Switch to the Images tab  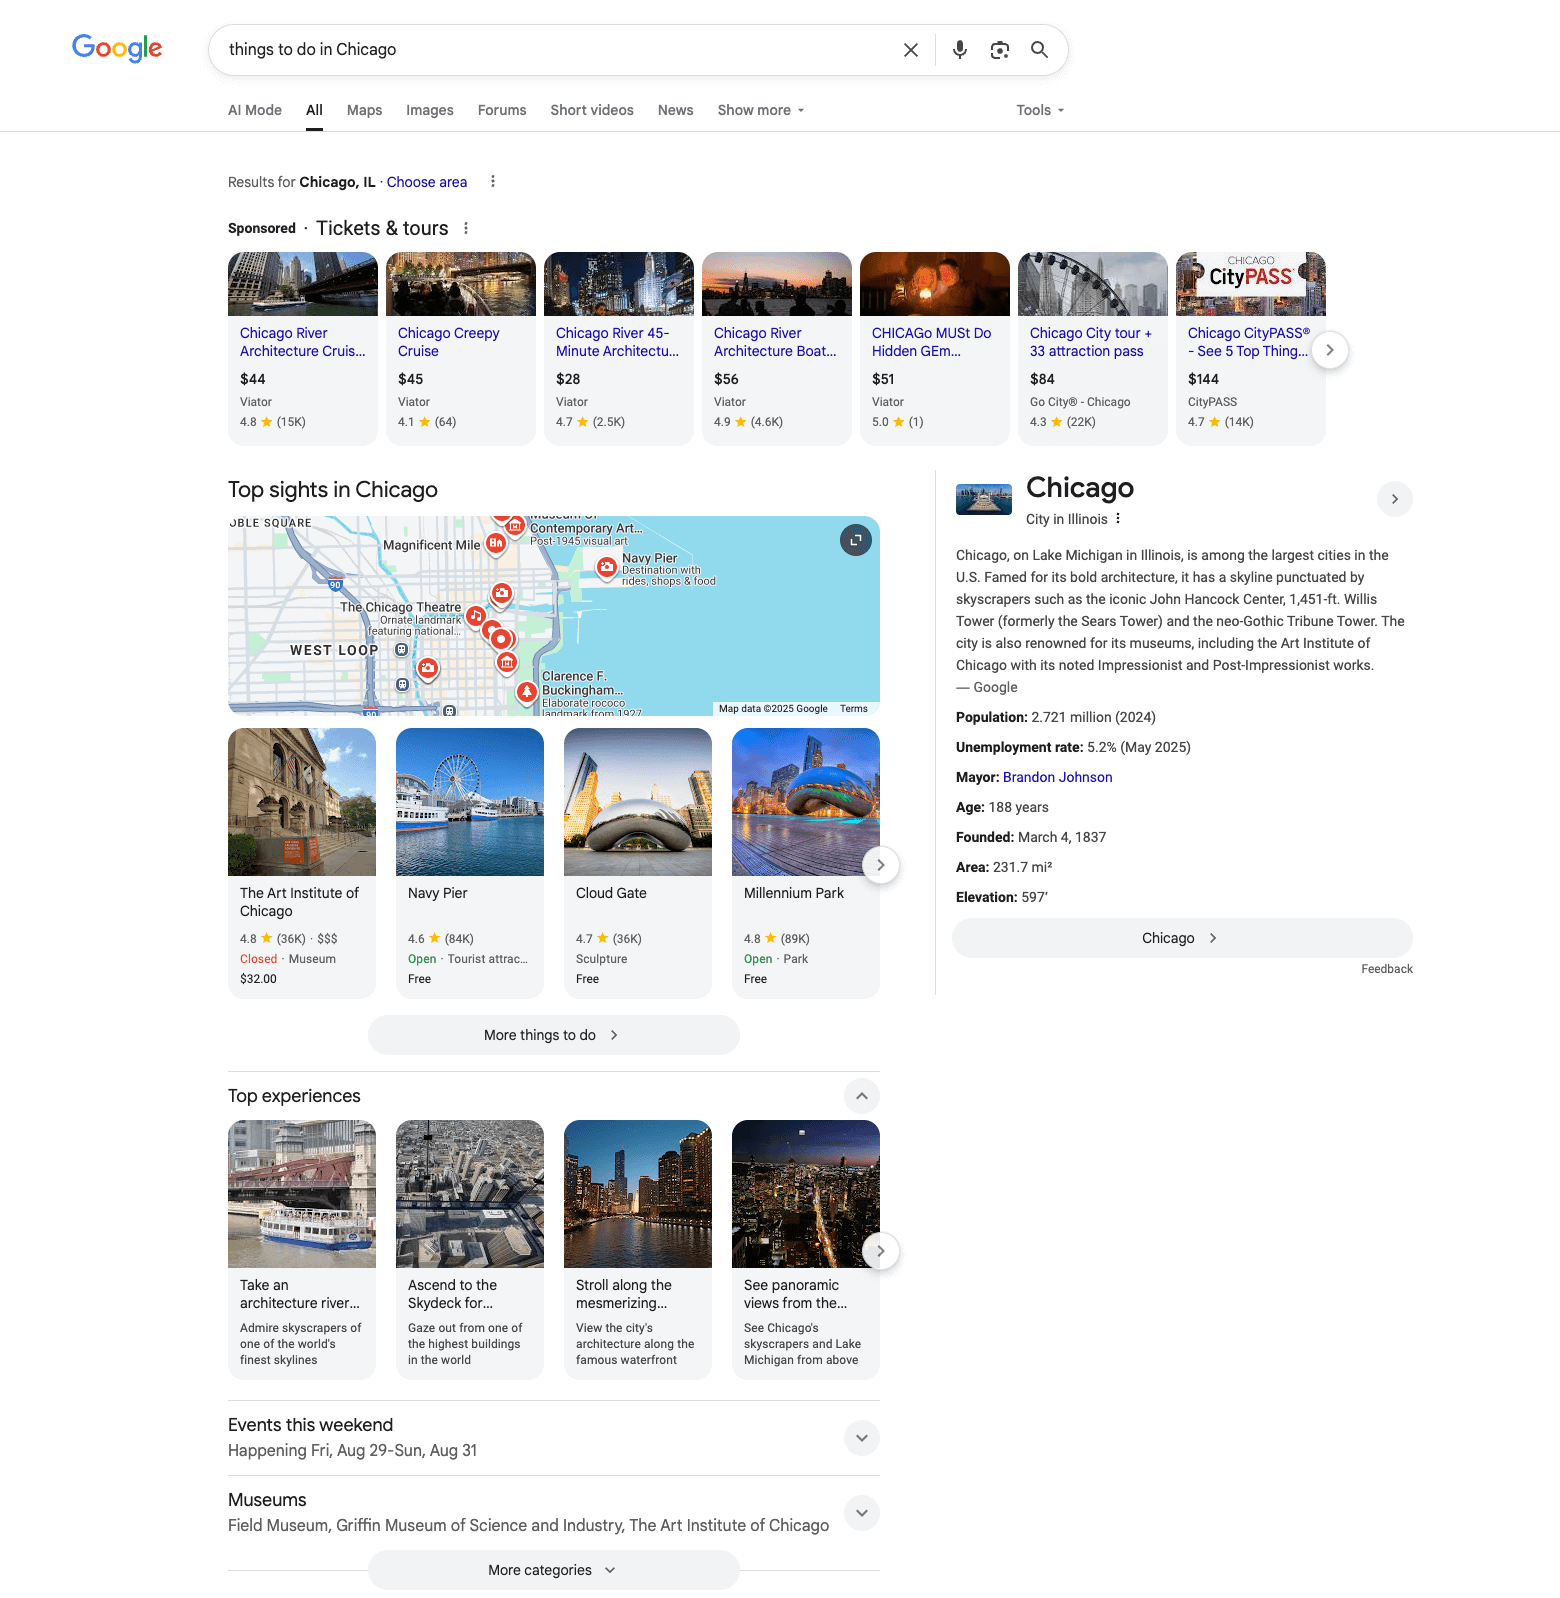click(x=430, y=110)
